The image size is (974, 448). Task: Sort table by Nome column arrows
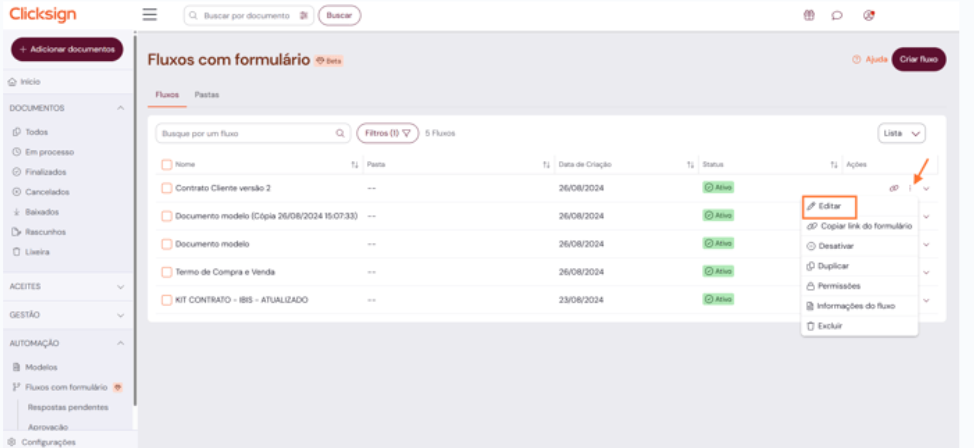click(354, 164)
